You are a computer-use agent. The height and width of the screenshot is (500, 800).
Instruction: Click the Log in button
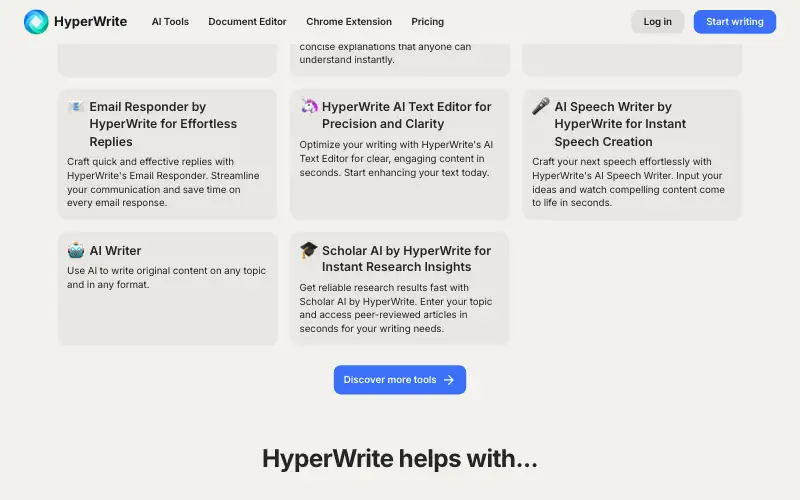click(x=657, y=22)
